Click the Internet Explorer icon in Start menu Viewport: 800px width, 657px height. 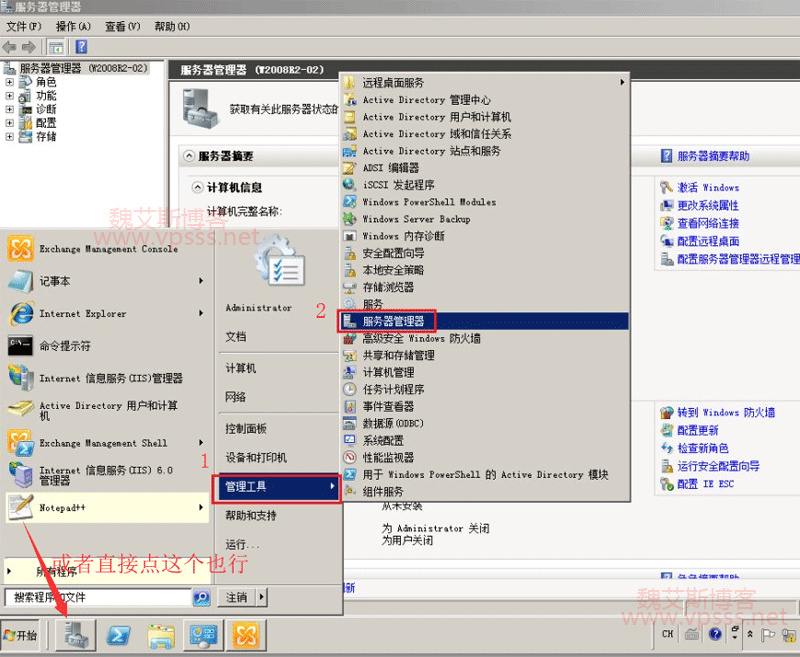[x=21, y=314]
